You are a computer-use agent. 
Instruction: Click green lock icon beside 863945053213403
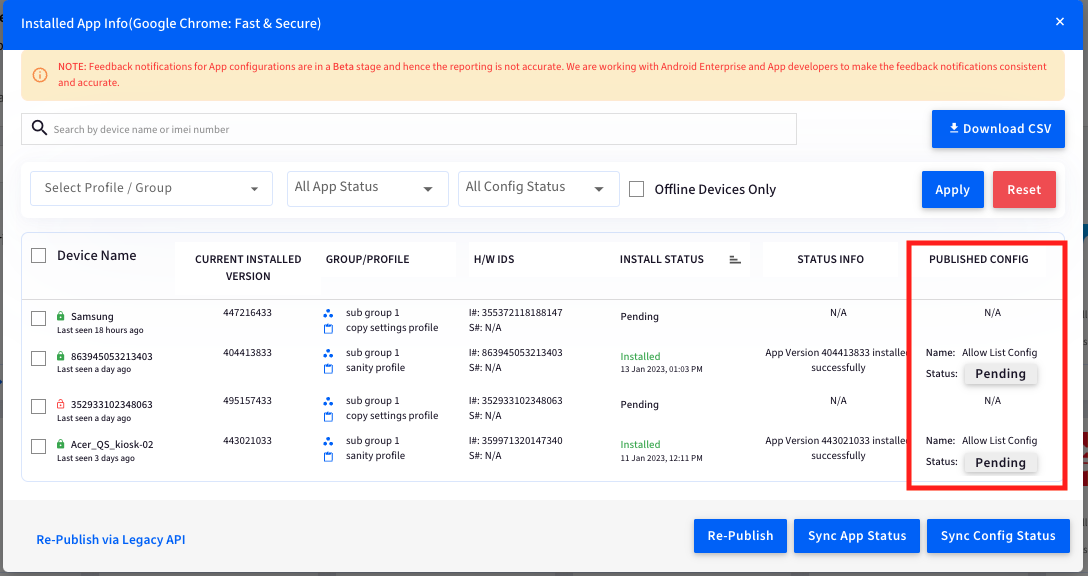(60, 356)
